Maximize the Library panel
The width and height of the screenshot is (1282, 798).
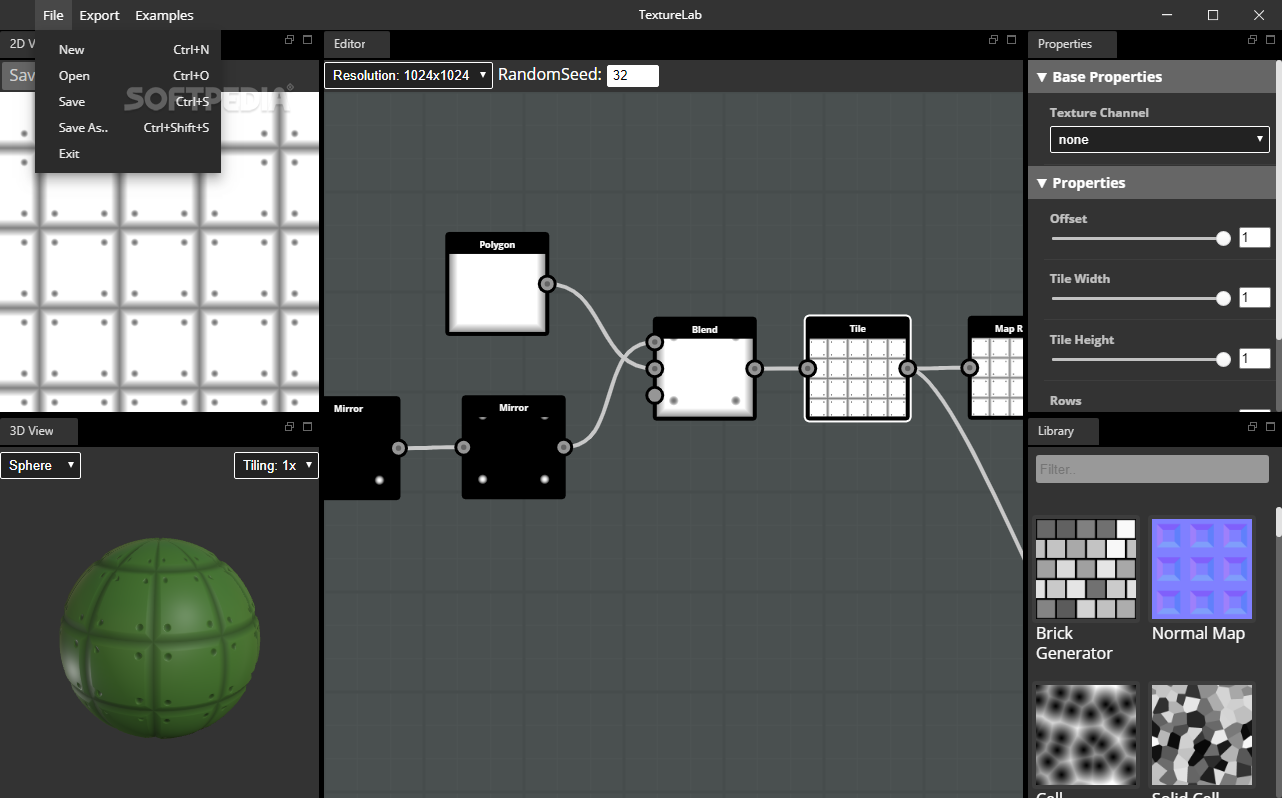[x=1271, y=427]
